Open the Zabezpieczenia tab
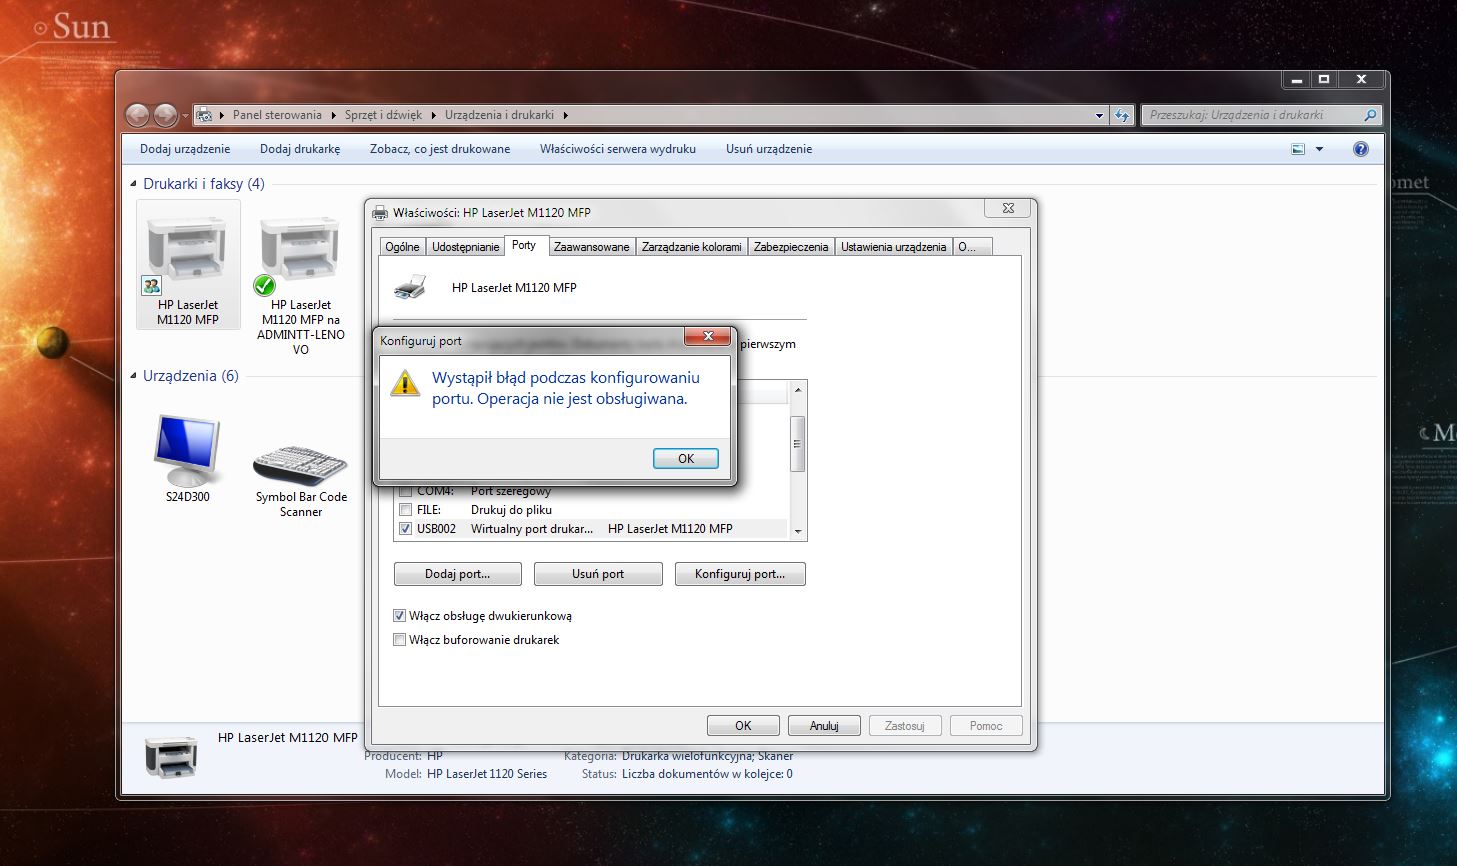Screen dimensions: 1457x866 point(791,247)
